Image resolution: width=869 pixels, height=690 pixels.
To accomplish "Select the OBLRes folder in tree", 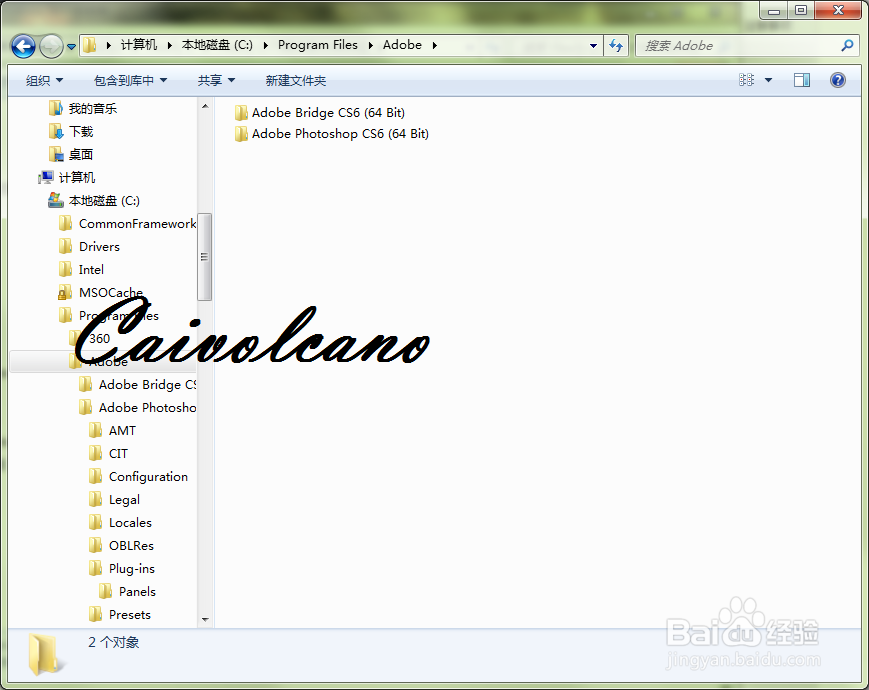I will pos(121,546).
